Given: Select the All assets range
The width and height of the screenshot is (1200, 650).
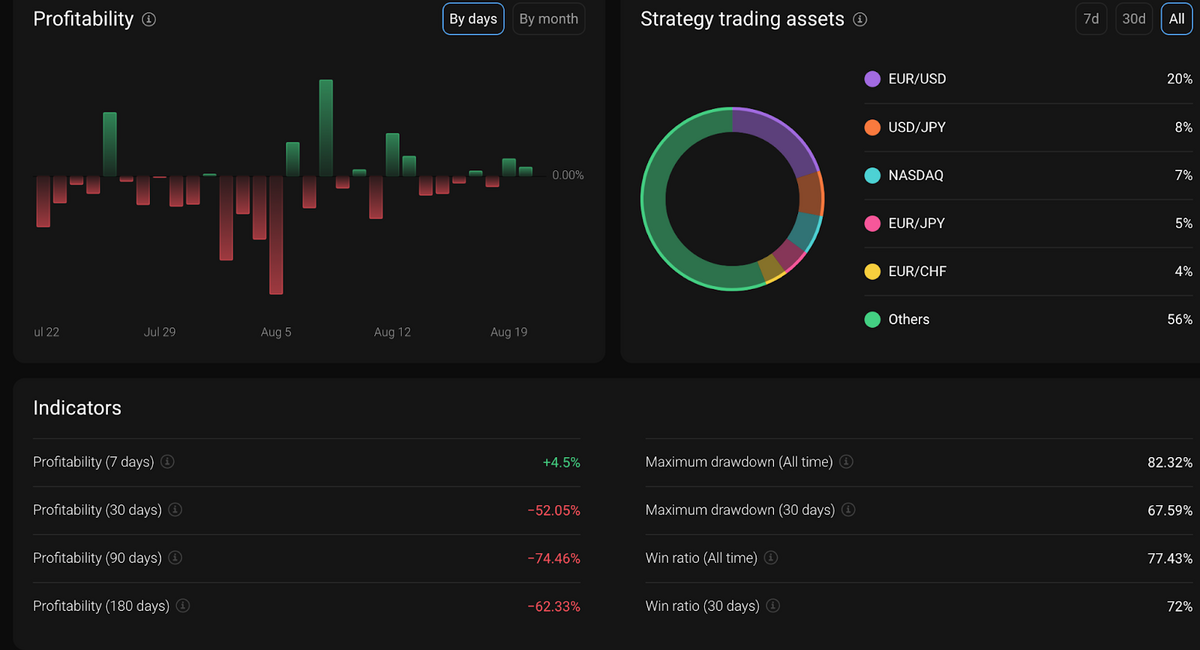Looking at the screenshot, I should click(1176, 19).
